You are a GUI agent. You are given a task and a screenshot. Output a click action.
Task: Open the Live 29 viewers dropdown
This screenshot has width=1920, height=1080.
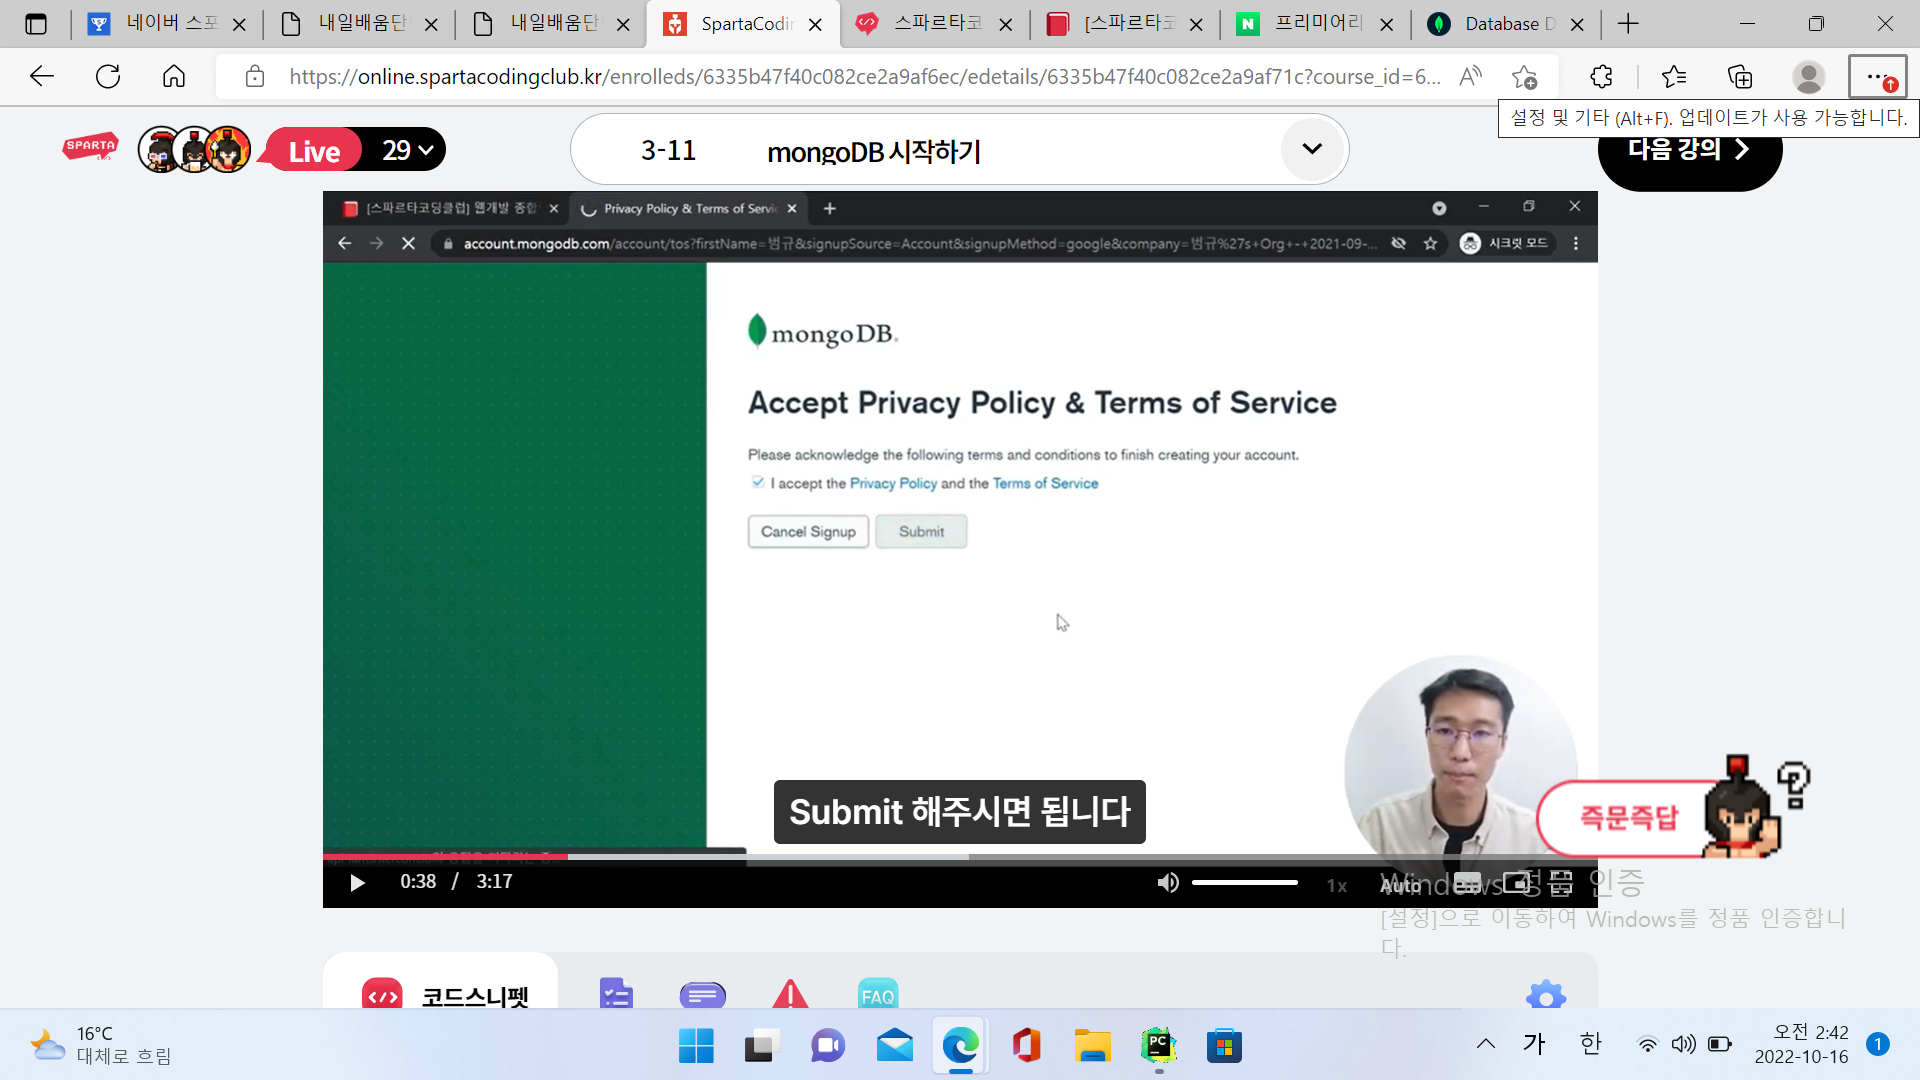(x=355, y=150)
